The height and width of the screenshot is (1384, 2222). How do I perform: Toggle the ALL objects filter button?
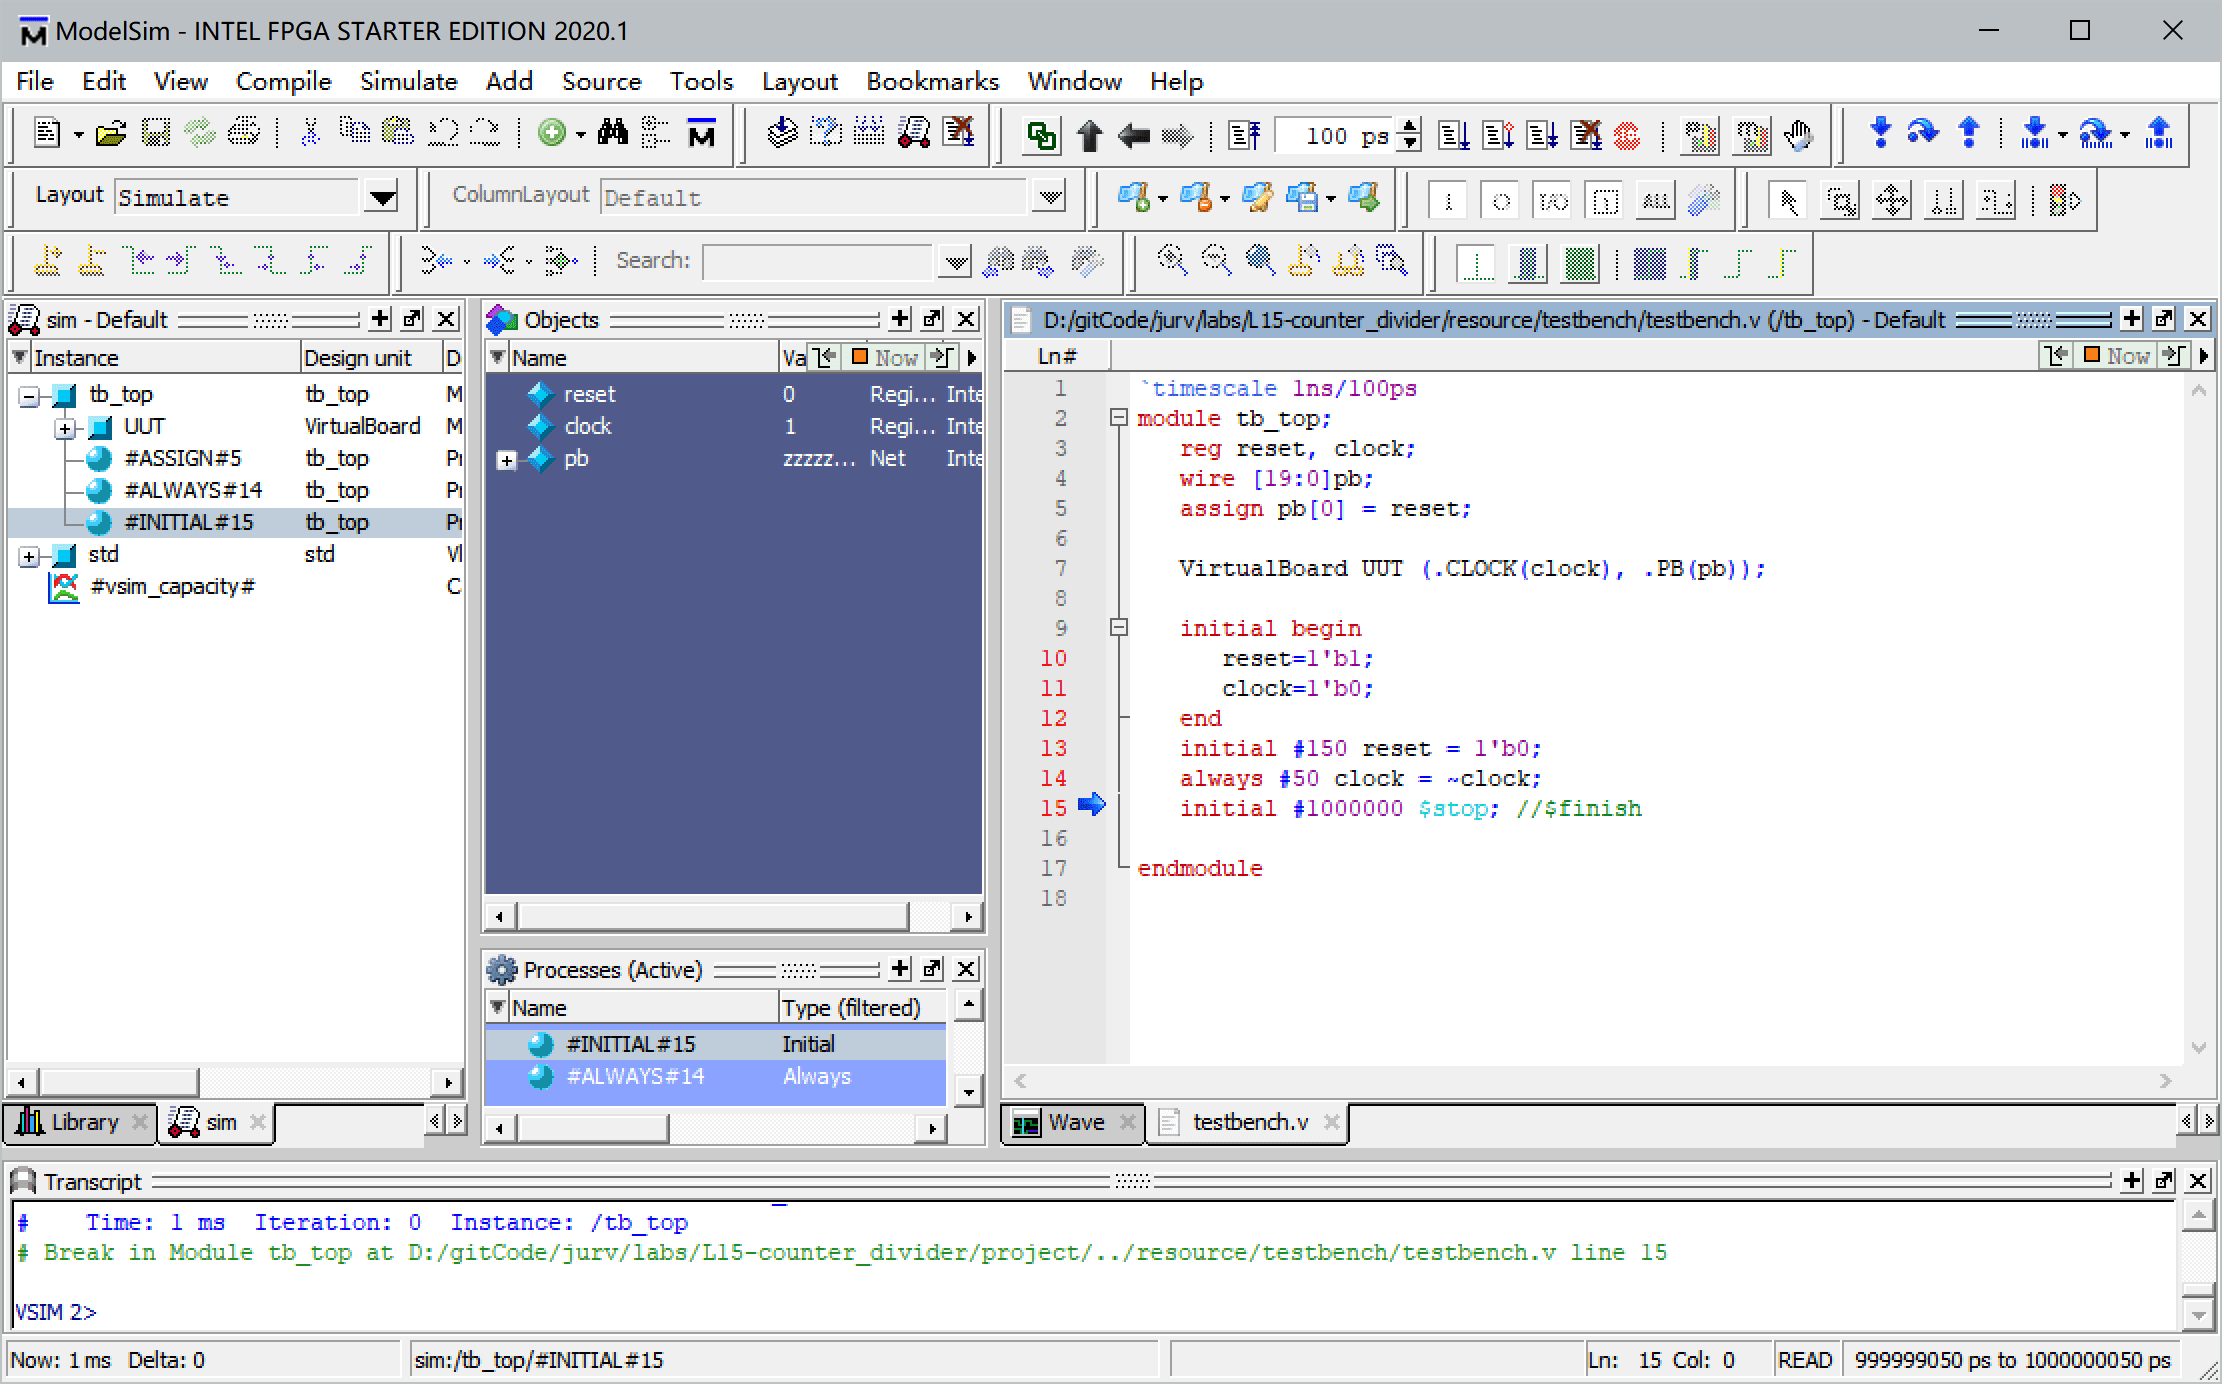[x=1656, y=201]
